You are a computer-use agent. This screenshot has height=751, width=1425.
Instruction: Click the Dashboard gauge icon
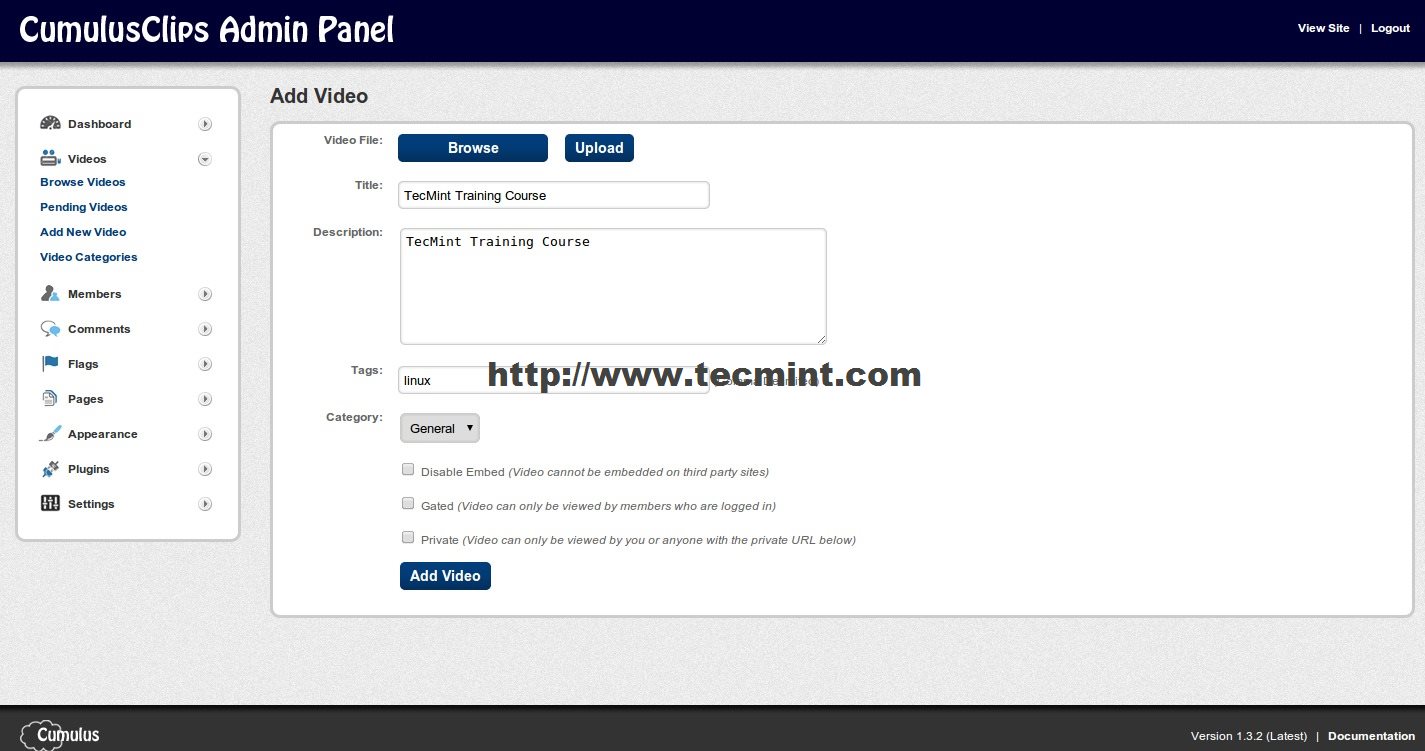click(x=50, y=123)
